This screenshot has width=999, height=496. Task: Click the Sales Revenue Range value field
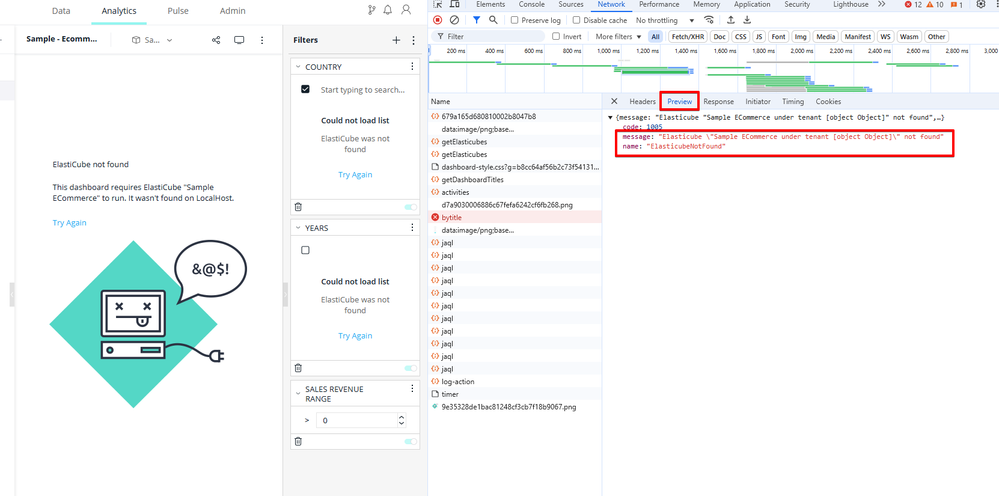point(355,421)
